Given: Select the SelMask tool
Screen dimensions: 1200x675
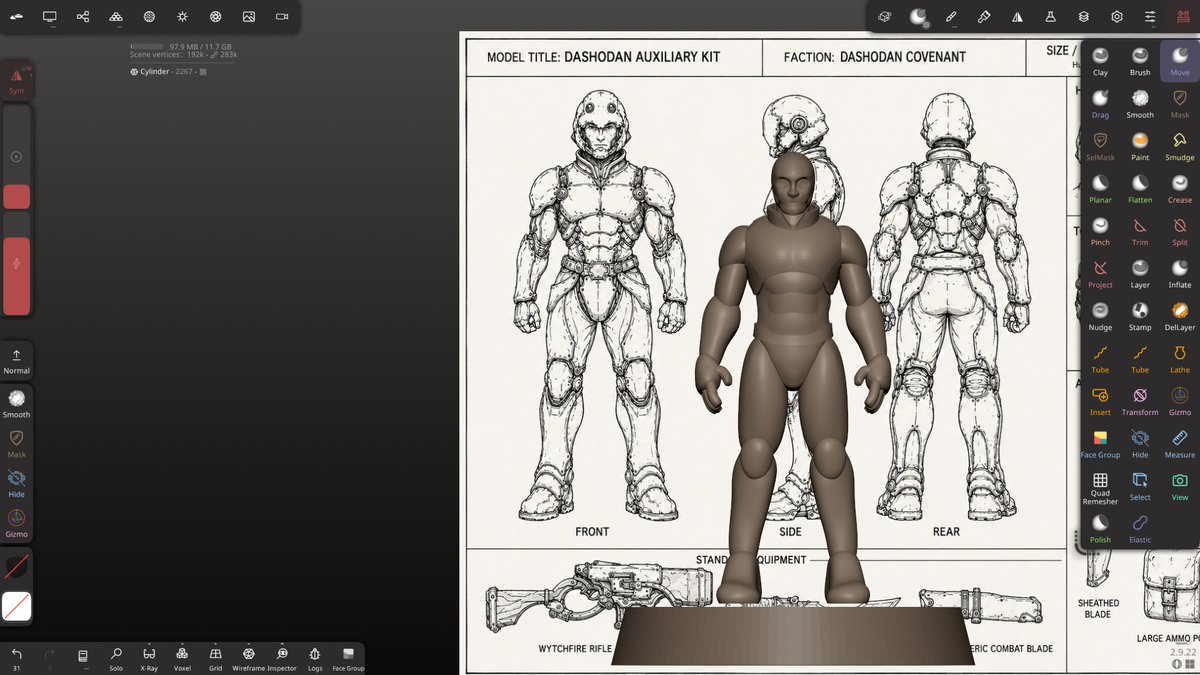Looking at the screenshot, I should click(1100, 147).
